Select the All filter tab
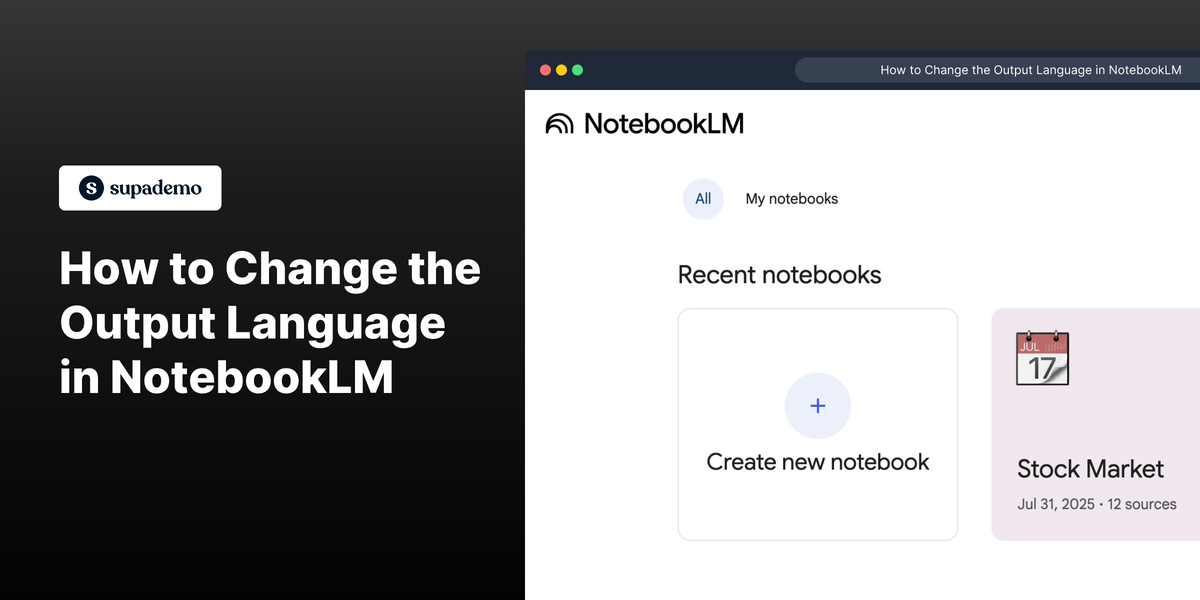The width and height of the screenshot is (1200, 600). point(703,199)
